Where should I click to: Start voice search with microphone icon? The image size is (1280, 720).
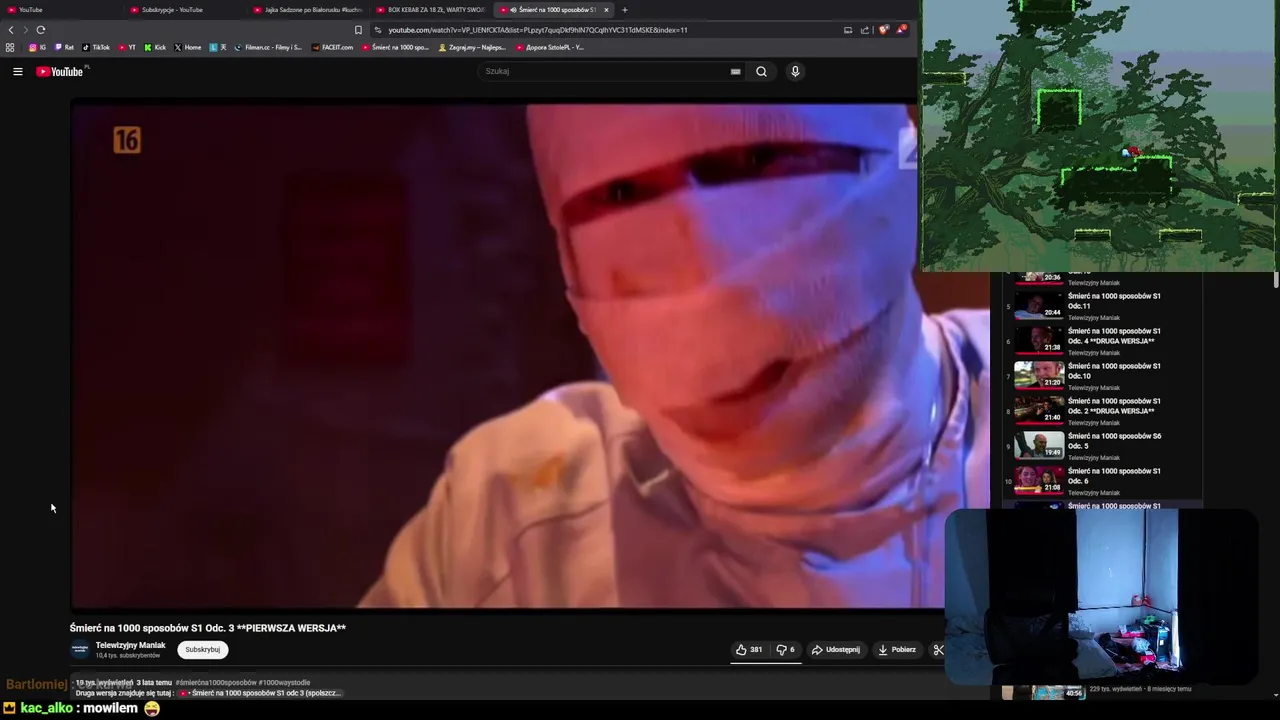click(795, 71)
